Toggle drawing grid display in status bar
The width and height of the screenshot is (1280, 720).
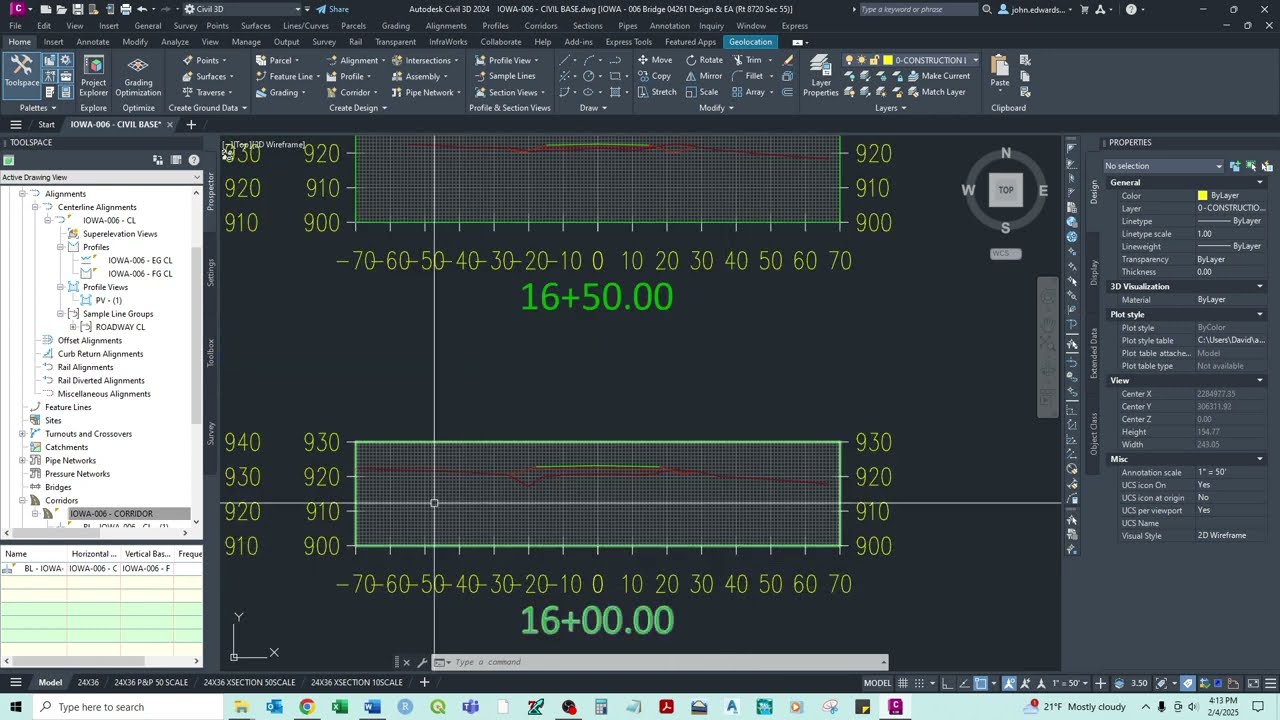[x=904, y=683]
